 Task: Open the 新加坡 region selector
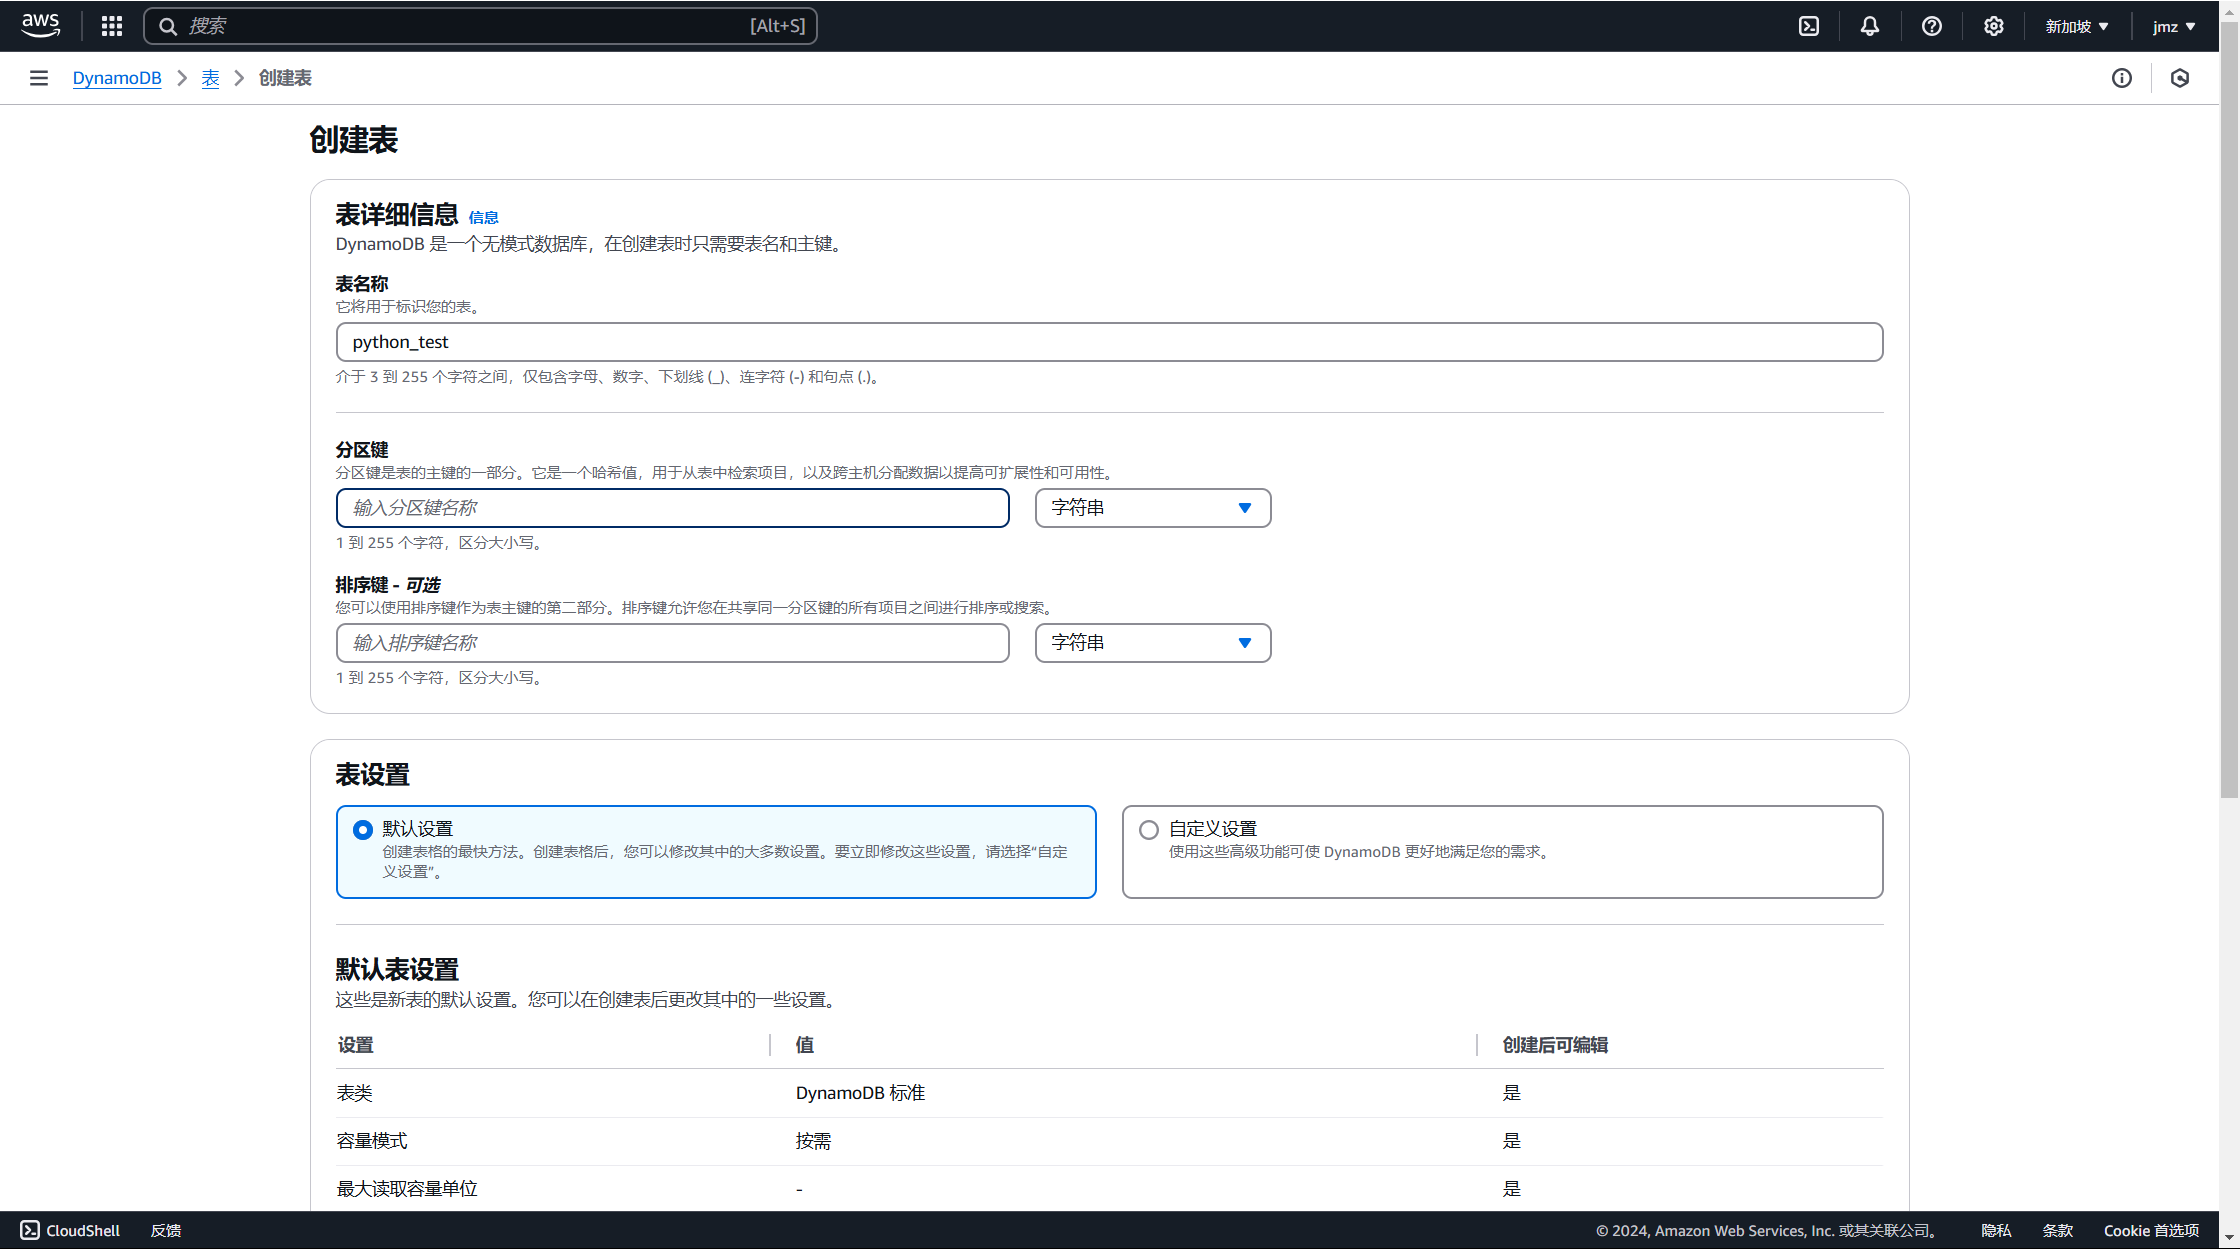pos(2077,26)
